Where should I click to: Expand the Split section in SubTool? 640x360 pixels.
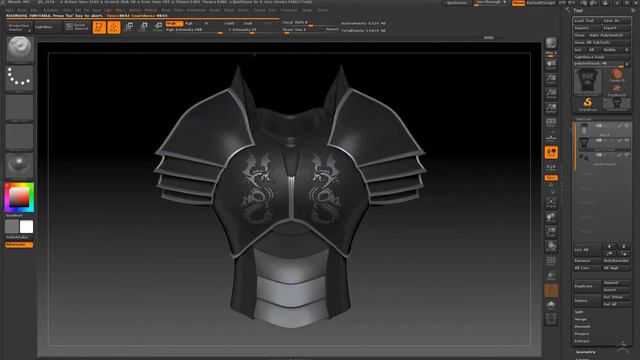579,312
